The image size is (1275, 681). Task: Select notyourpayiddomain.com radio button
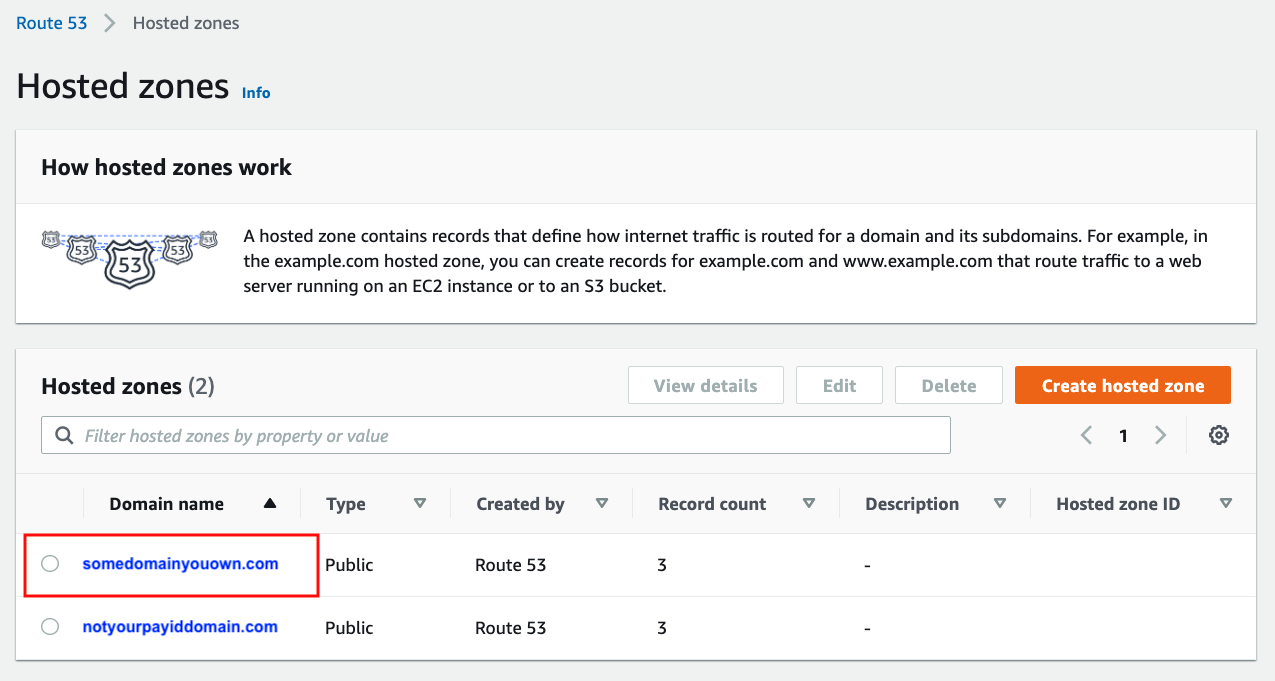[x=50, y=627]
